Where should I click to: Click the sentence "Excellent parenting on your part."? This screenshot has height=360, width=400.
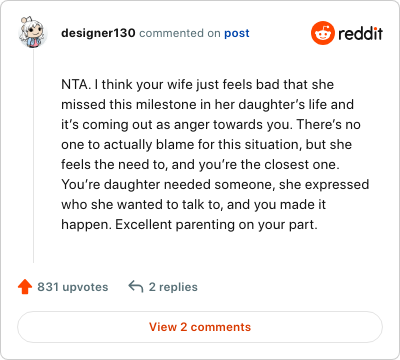(x=216, y=225)
